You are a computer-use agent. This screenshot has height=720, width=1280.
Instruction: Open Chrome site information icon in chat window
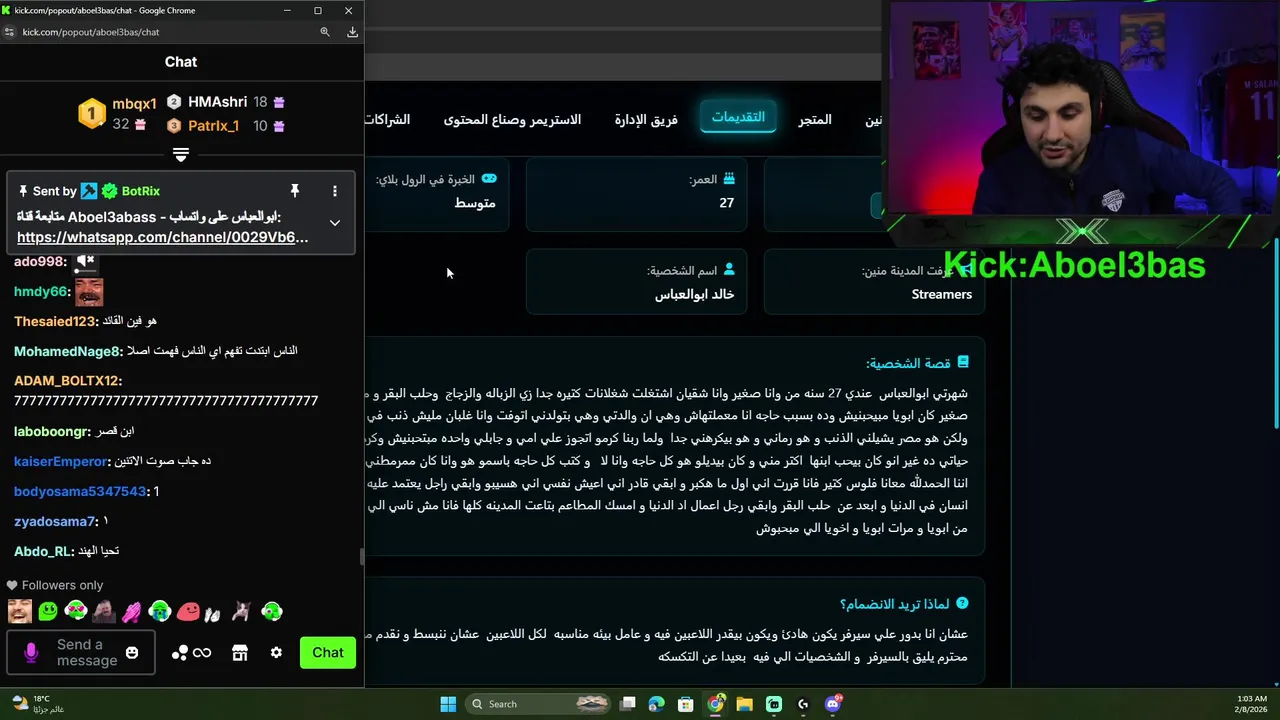coord(9,32)
